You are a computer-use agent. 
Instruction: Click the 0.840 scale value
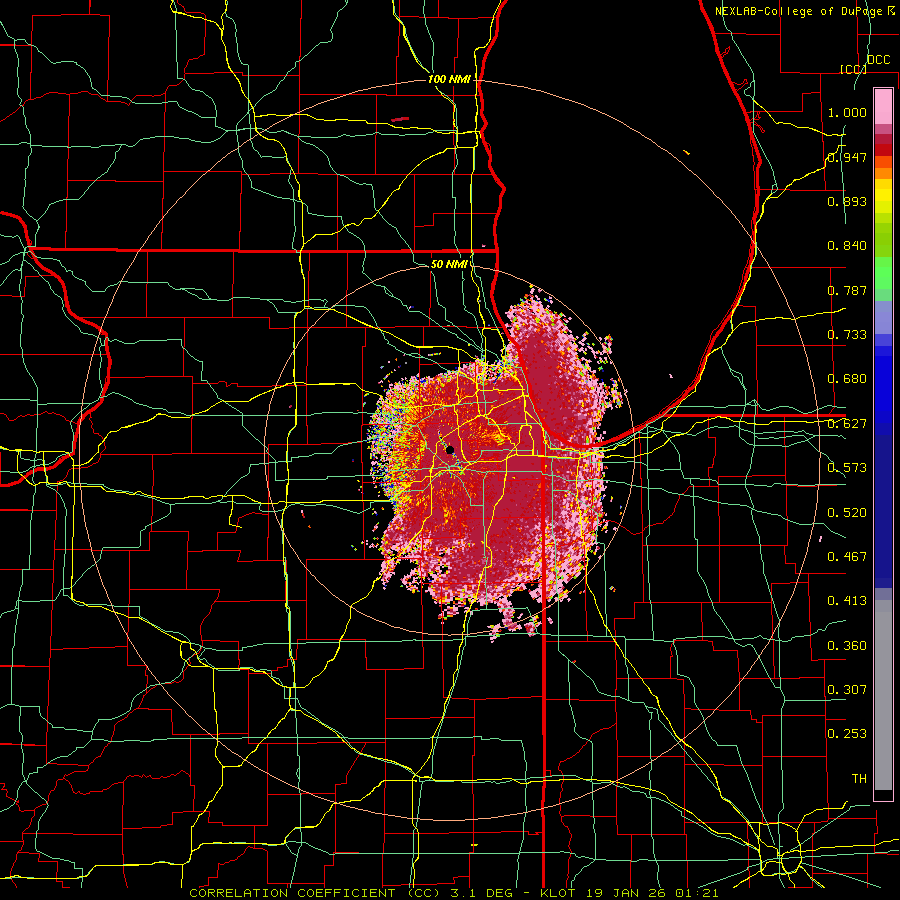pyautogui.click(x=847, y=246)
